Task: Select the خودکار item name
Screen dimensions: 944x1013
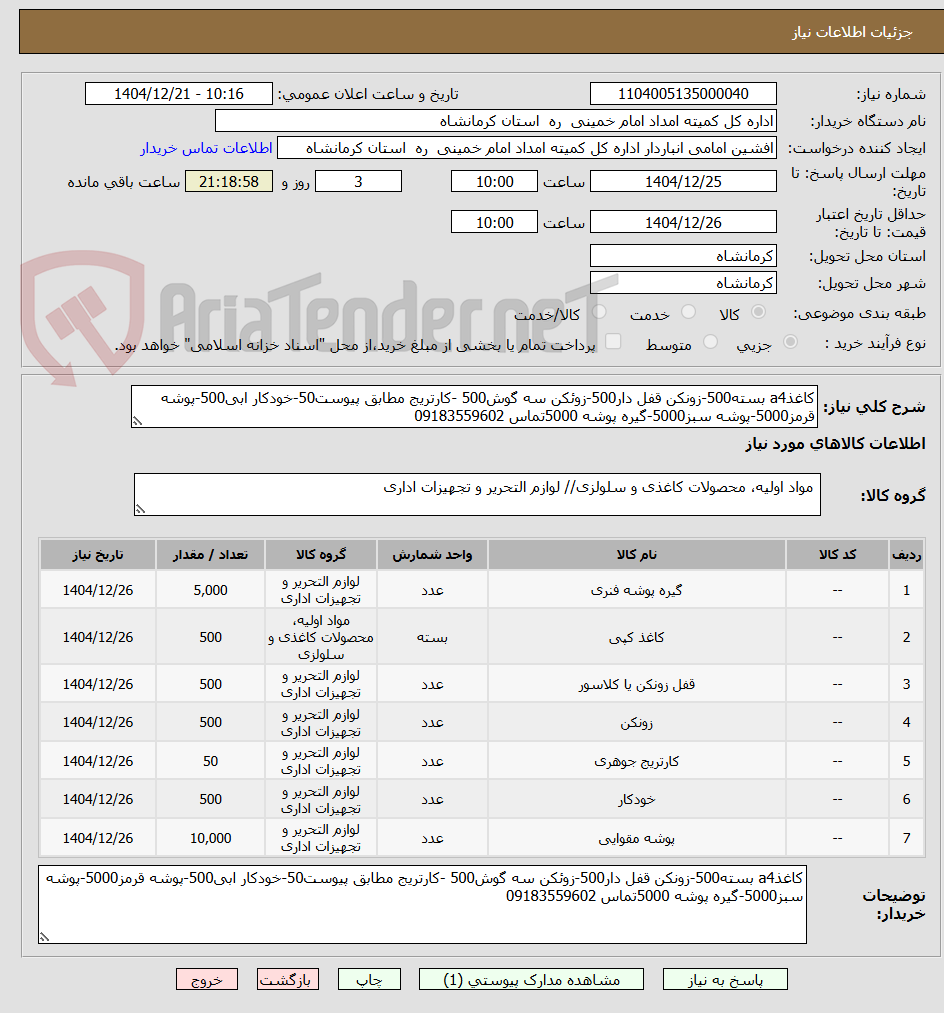Action: (636, 799)
